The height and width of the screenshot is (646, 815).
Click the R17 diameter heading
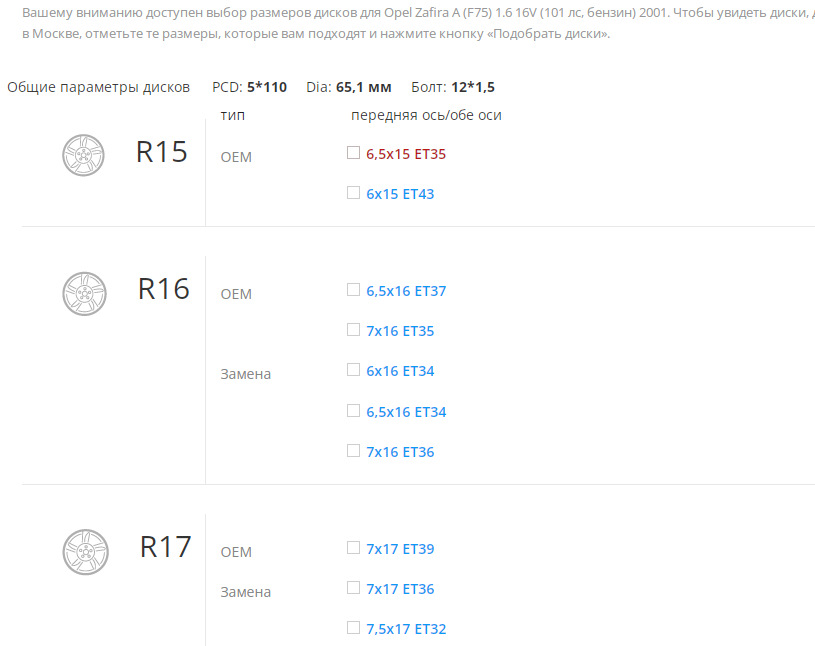pos(165,548)
